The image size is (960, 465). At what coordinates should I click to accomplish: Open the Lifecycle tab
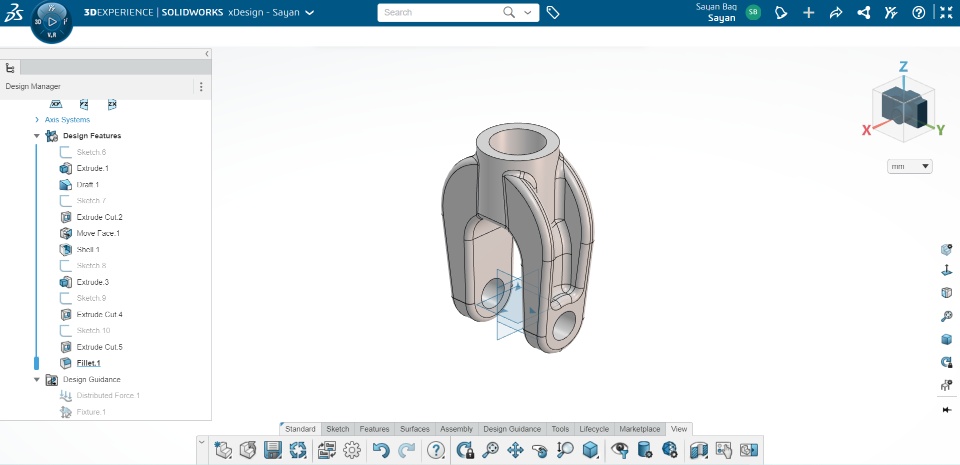click(x=594, y=429)
